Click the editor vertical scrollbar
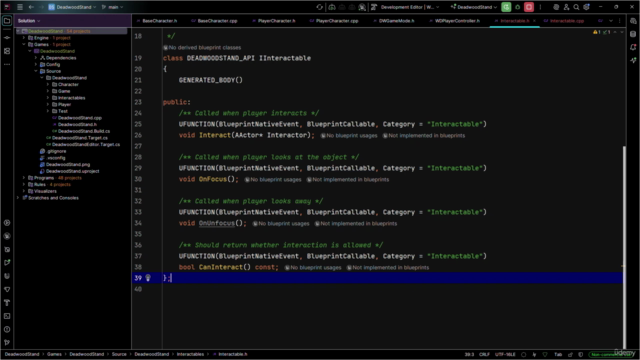The width and height of the screenshot is (640, 360). coord(624,247)
